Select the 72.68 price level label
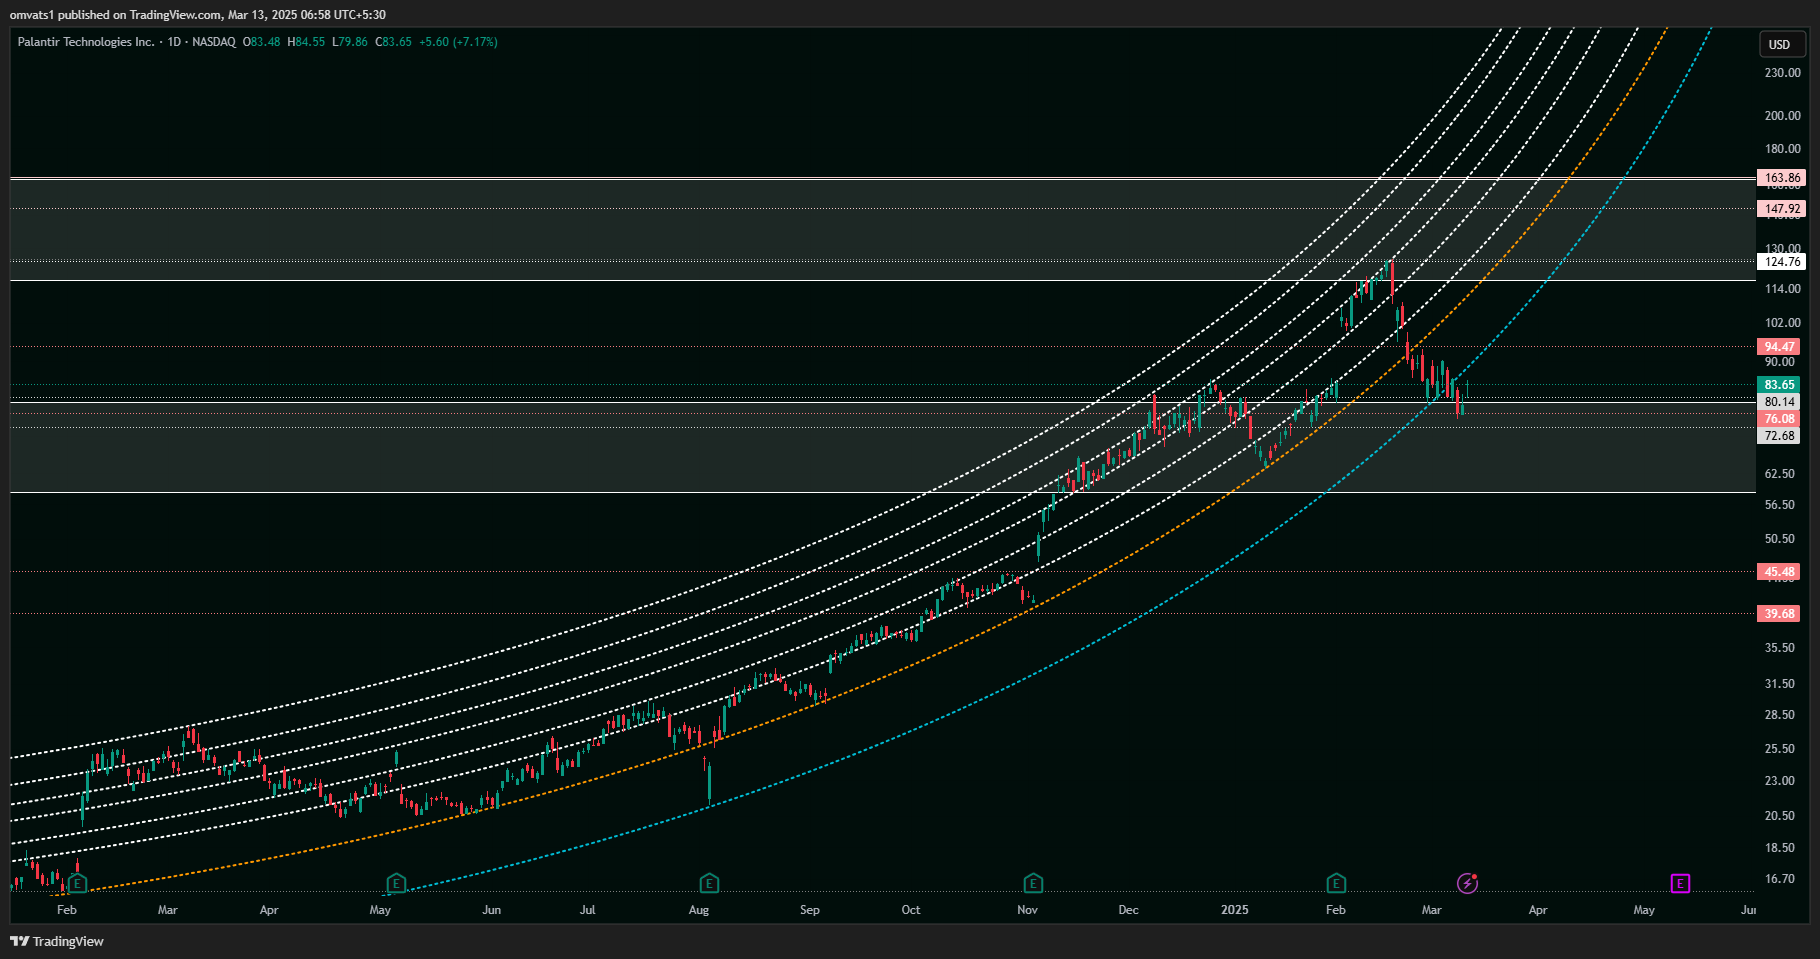The height and width of the screenshot is (959, 1820). pos(1779,436)
